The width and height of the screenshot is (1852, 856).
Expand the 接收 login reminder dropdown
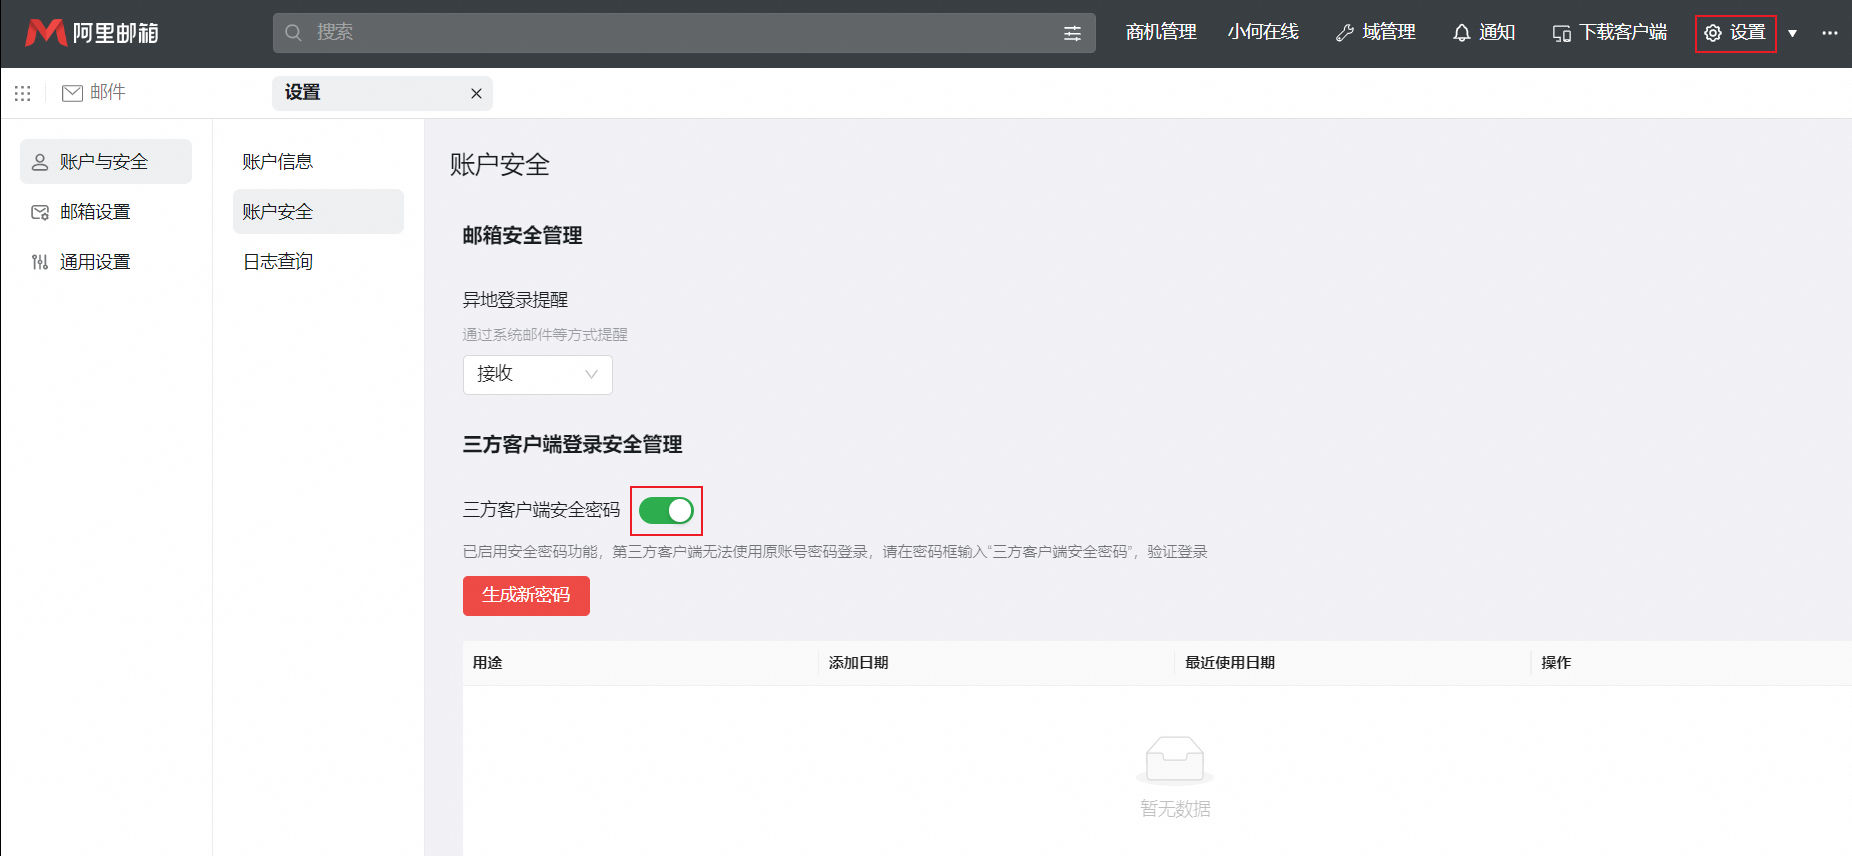pos(537,374)
